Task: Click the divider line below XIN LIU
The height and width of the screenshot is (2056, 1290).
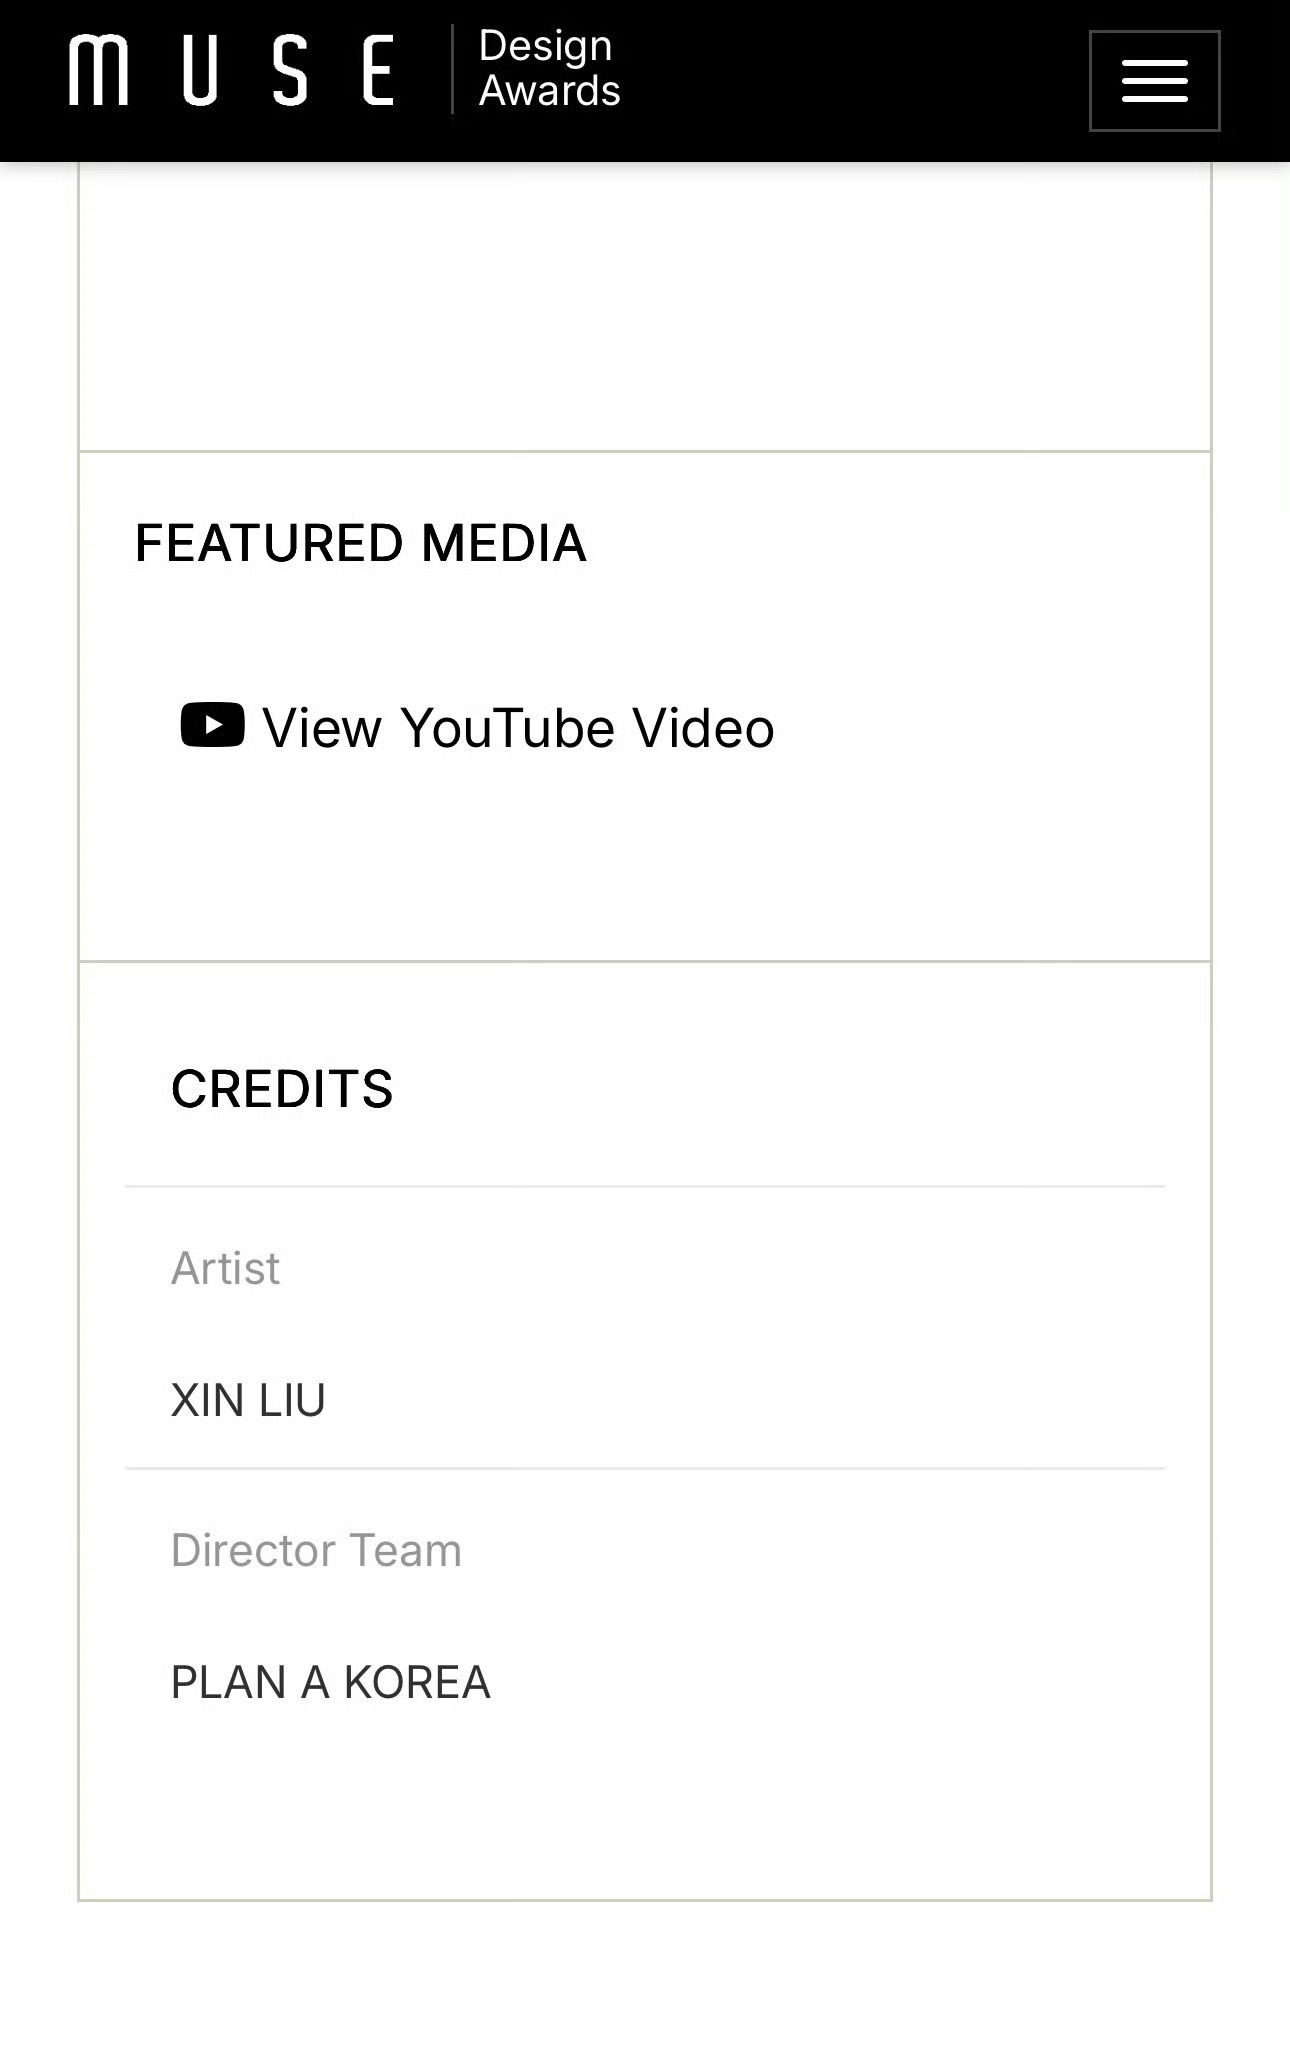Action: (645, 1468)
